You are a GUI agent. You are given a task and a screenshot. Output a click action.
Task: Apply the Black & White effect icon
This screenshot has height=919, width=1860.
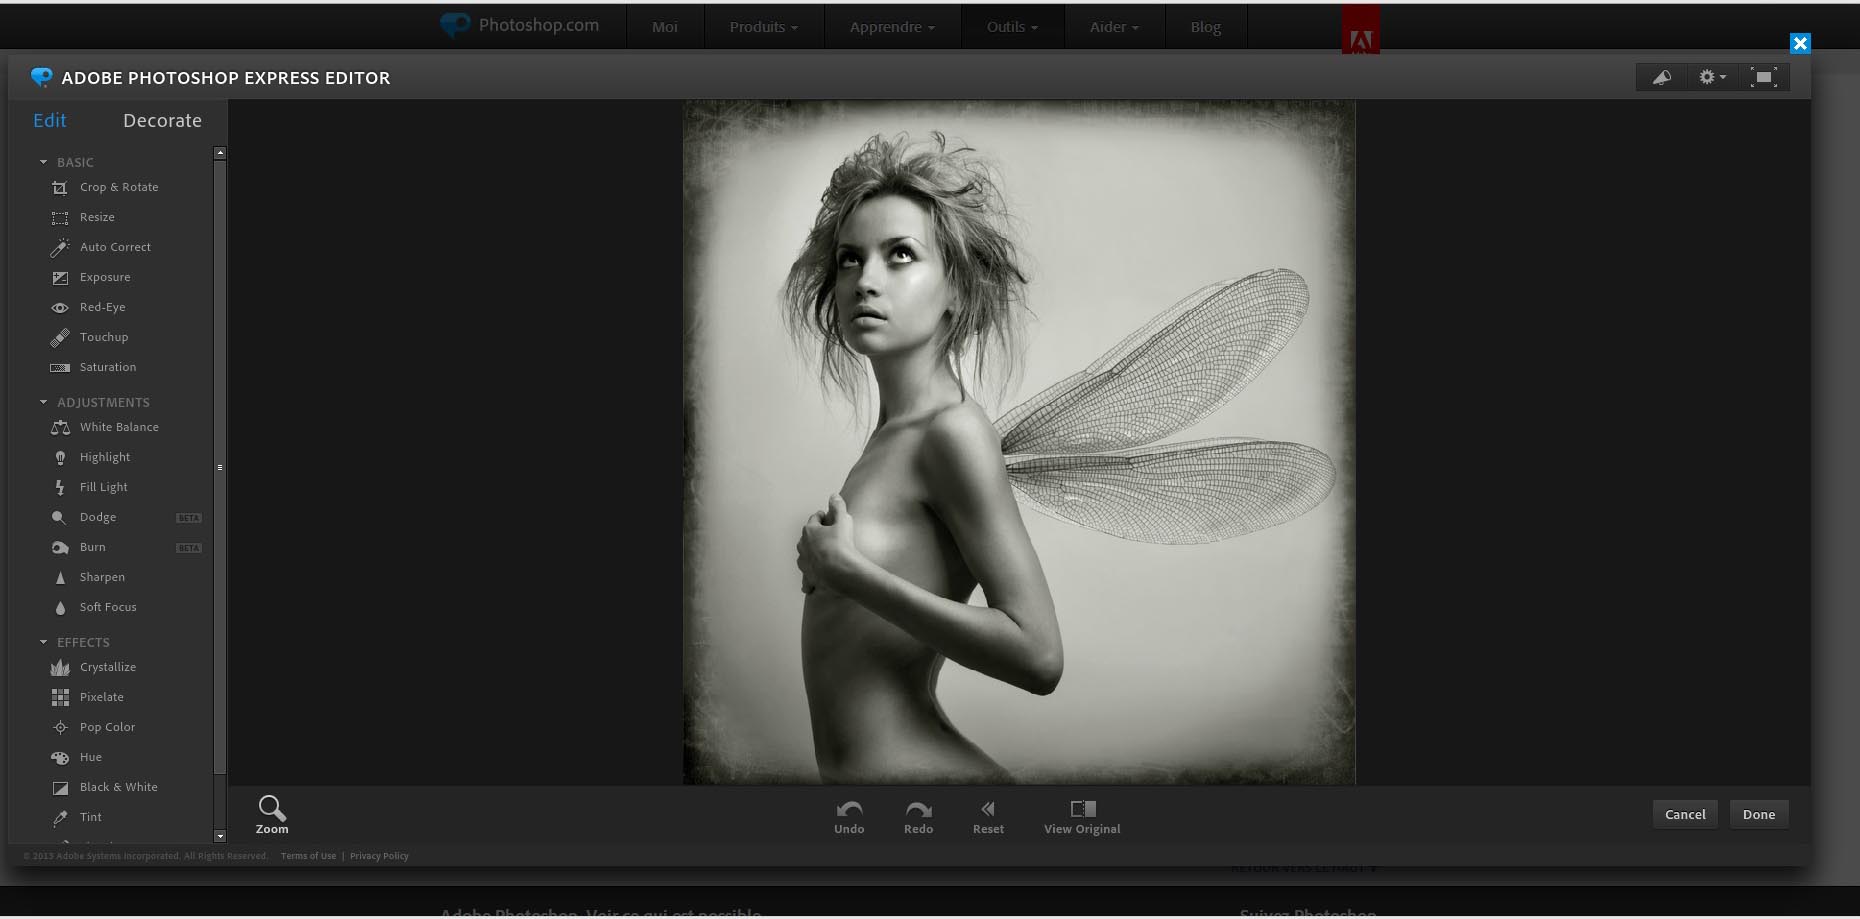point(60,788)
